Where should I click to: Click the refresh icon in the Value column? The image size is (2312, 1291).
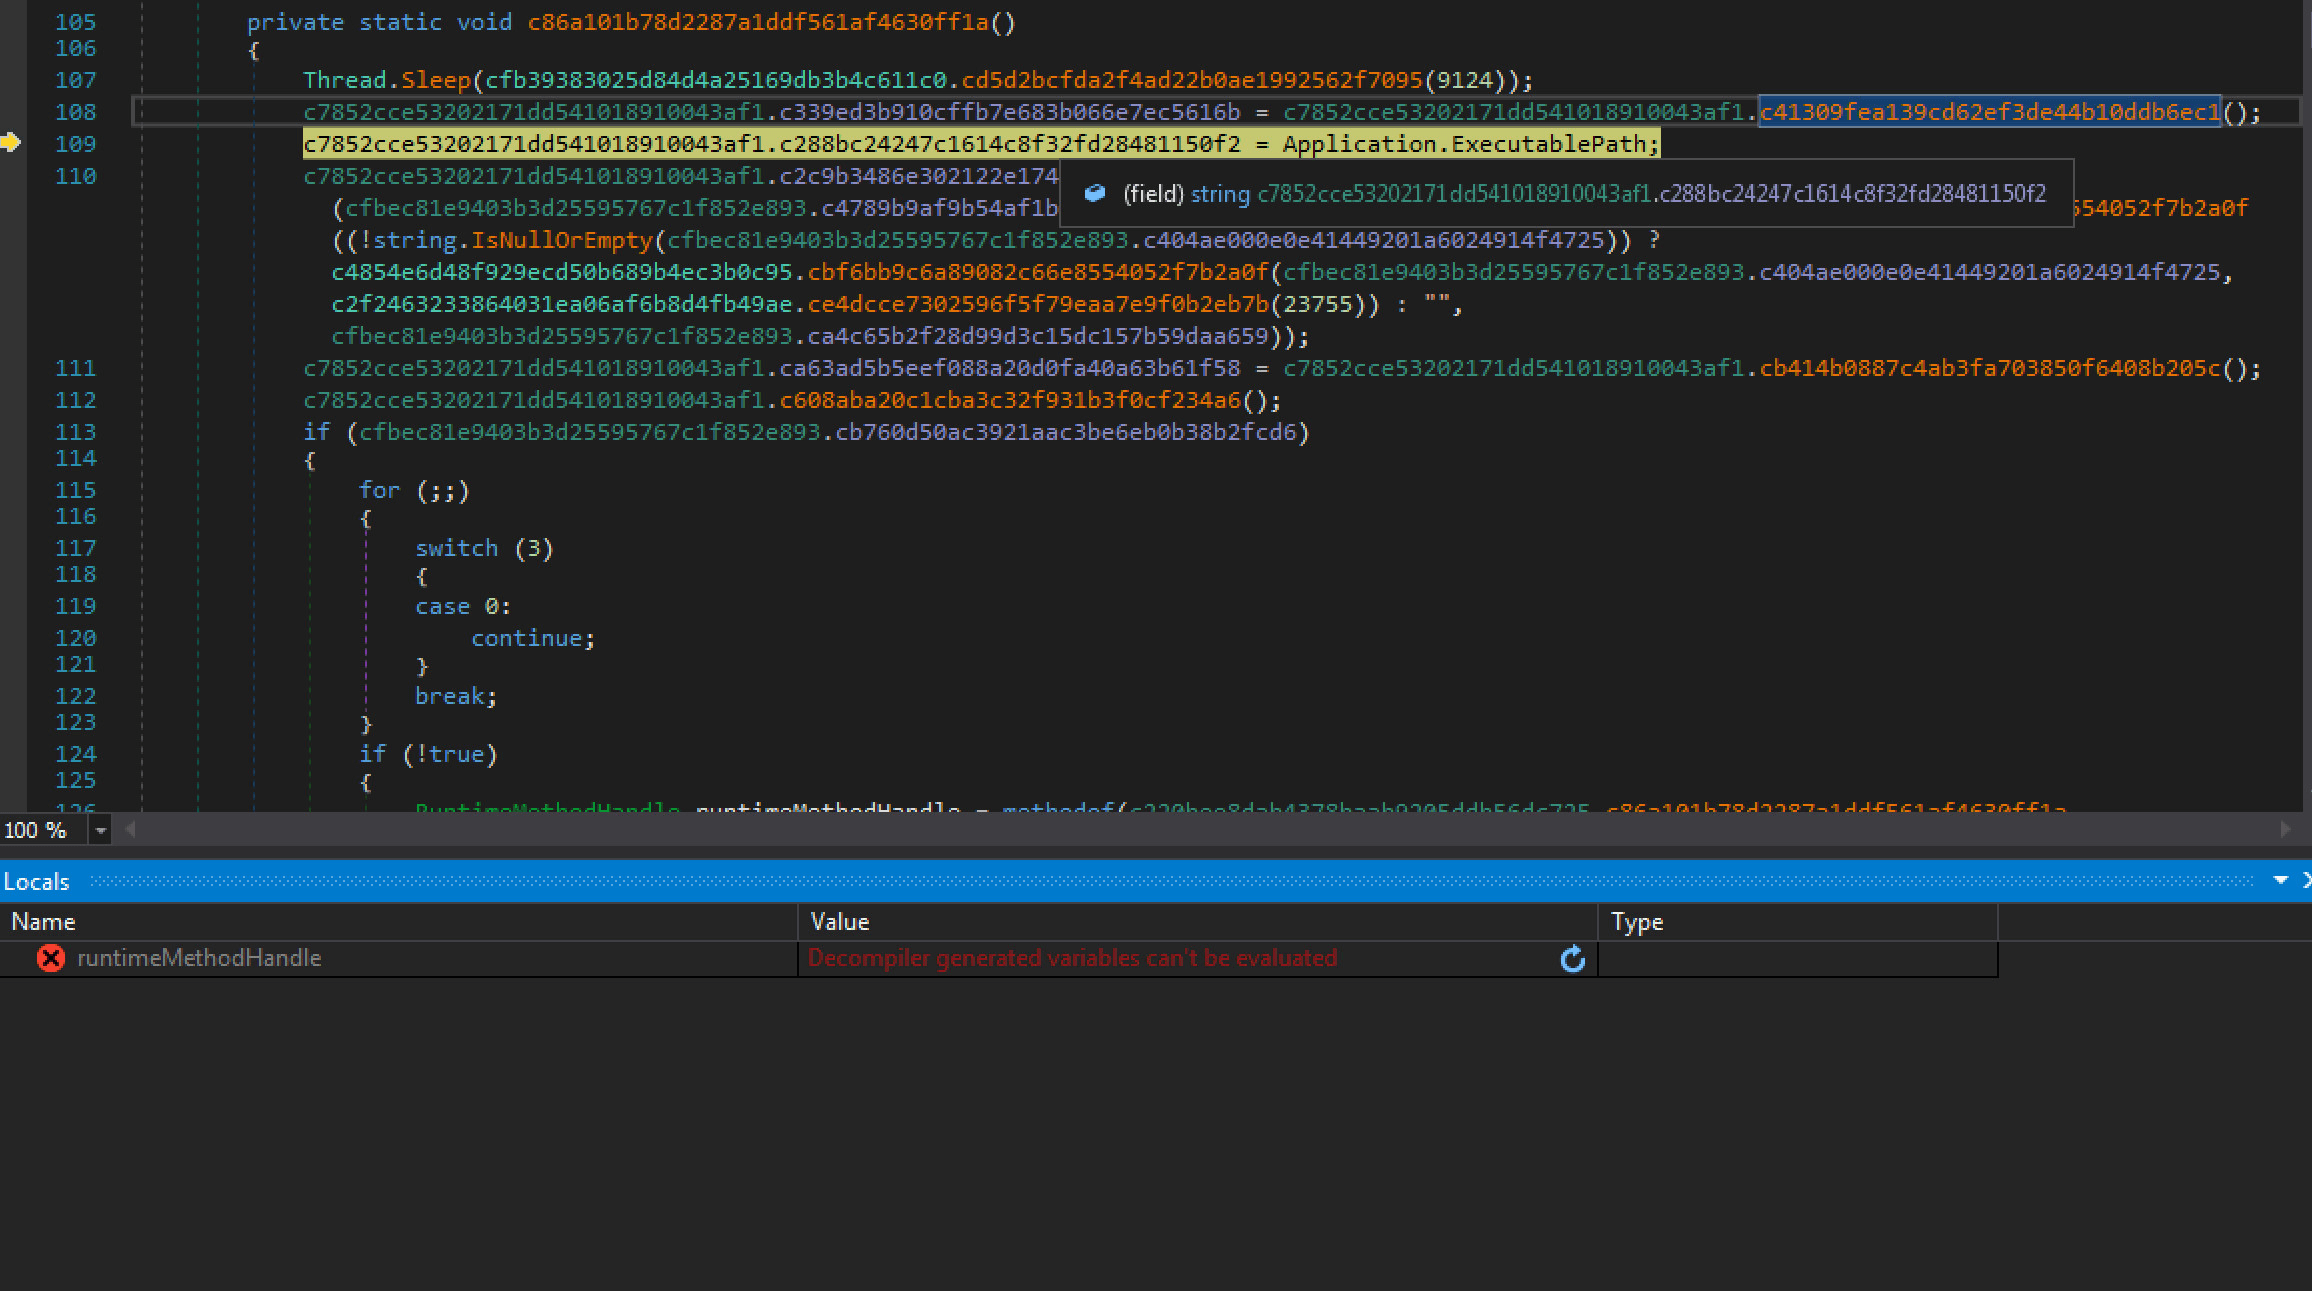point(1572,959)
